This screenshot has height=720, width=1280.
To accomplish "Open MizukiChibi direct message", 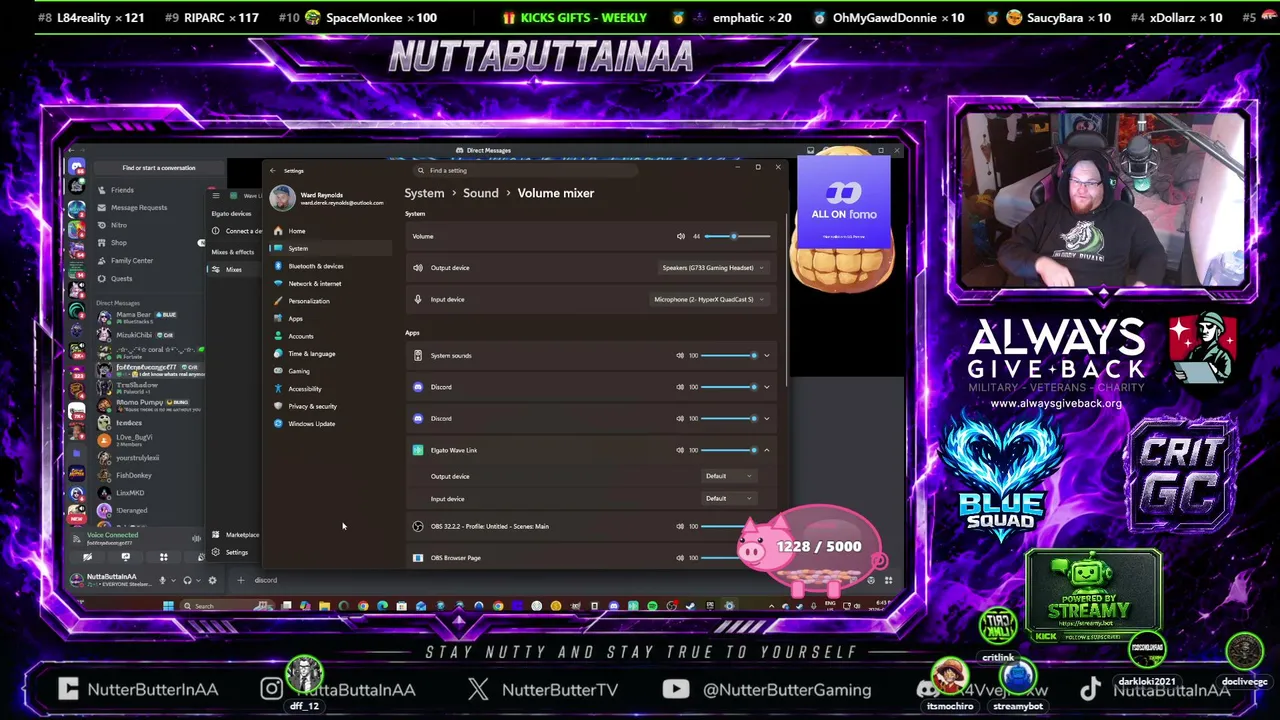I will pos(148,335).
